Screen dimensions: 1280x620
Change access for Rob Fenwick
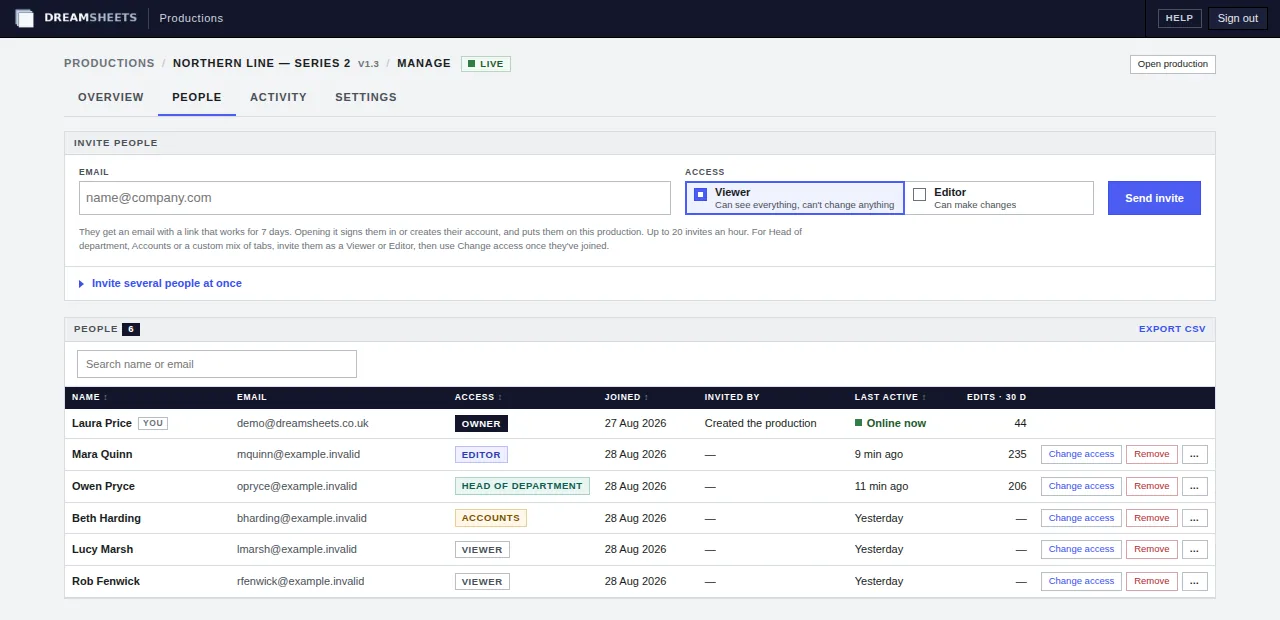pos(1081,581)
